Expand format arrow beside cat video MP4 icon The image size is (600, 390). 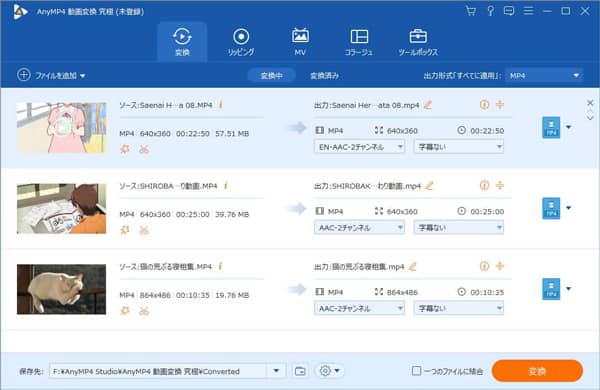[569, 289]
